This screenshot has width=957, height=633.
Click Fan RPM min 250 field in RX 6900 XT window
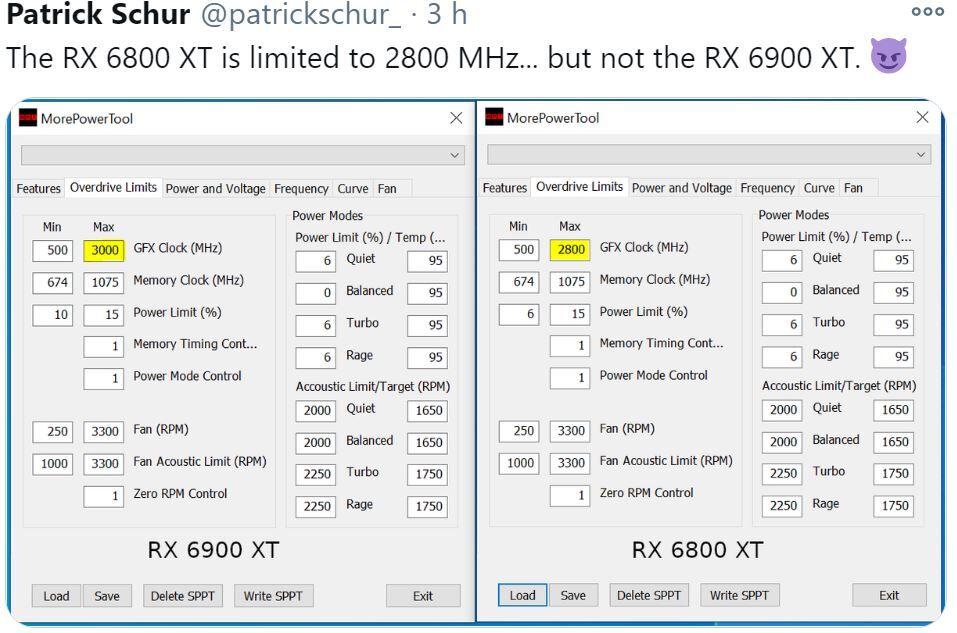click(x=52, y=432)
